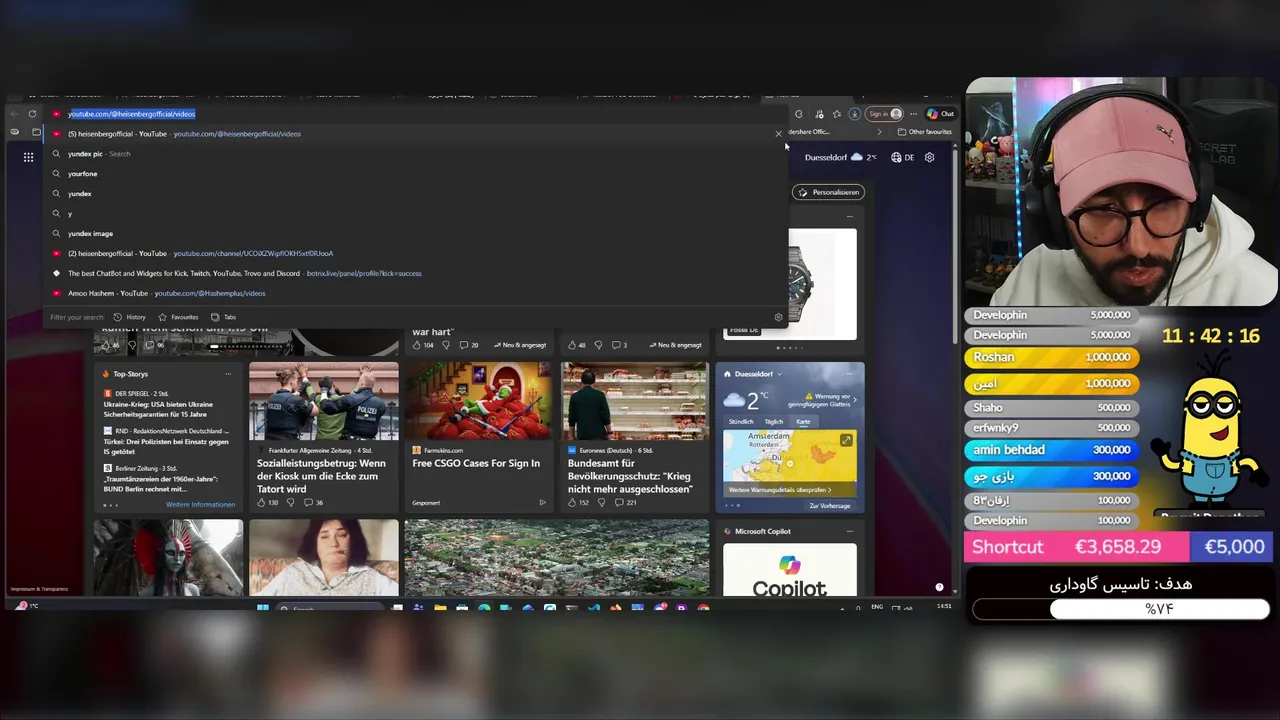This screenshot has height=720, width=1280.
Task: Expand the weather map to full view
Action: 846,440
